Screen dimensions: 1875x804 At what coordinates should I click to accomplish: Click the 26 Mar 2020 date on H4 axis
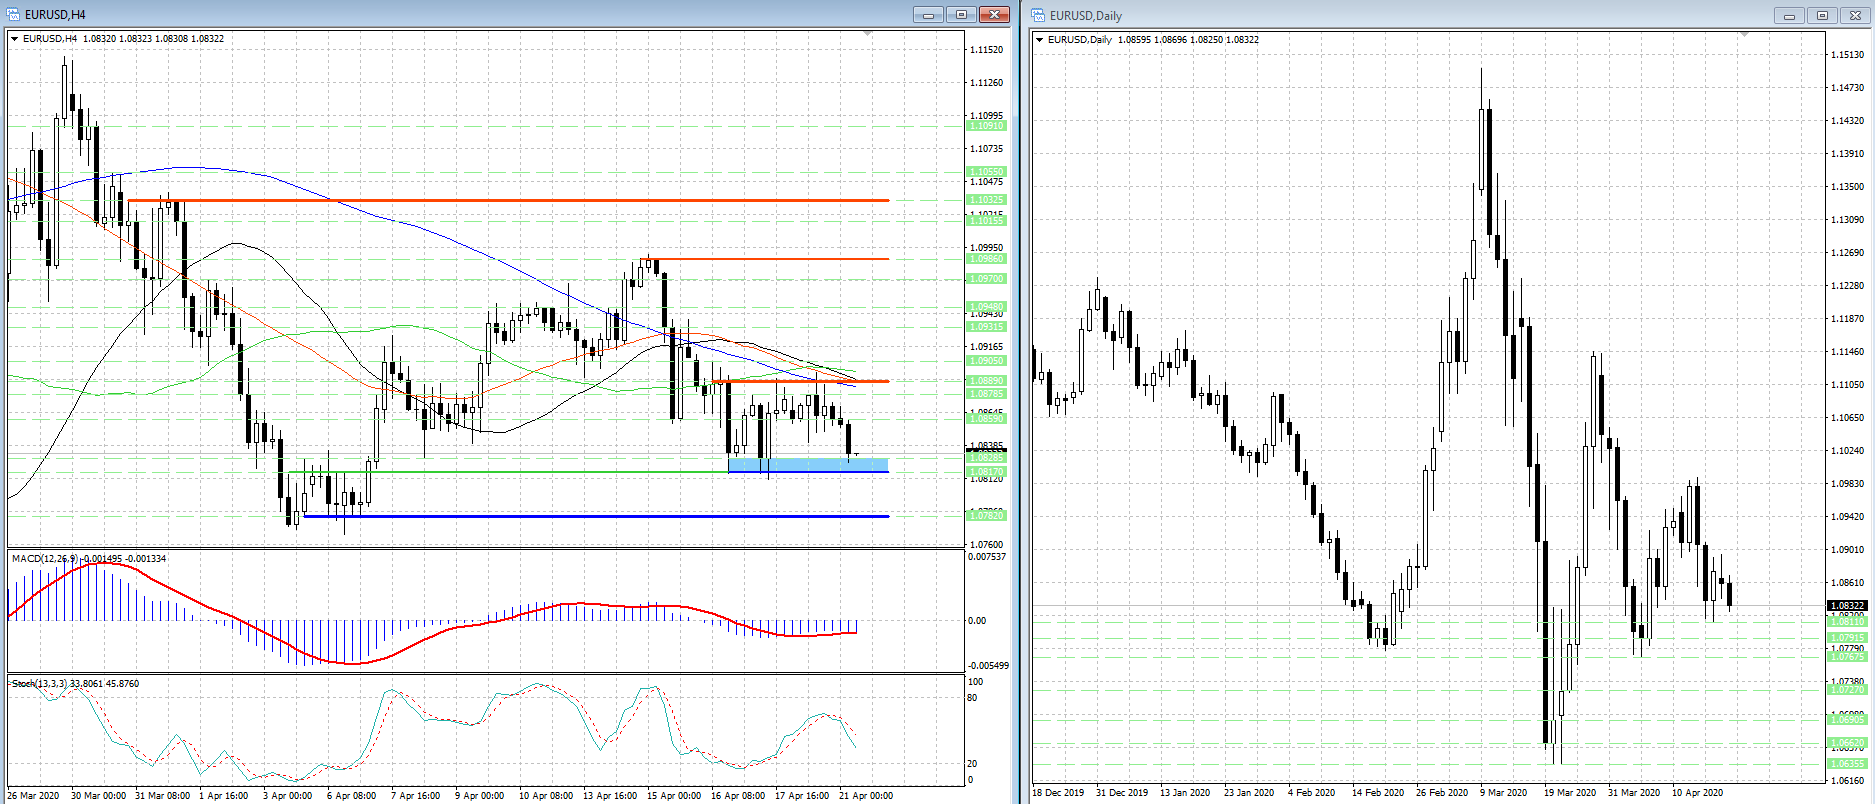(x=34, y=796)
